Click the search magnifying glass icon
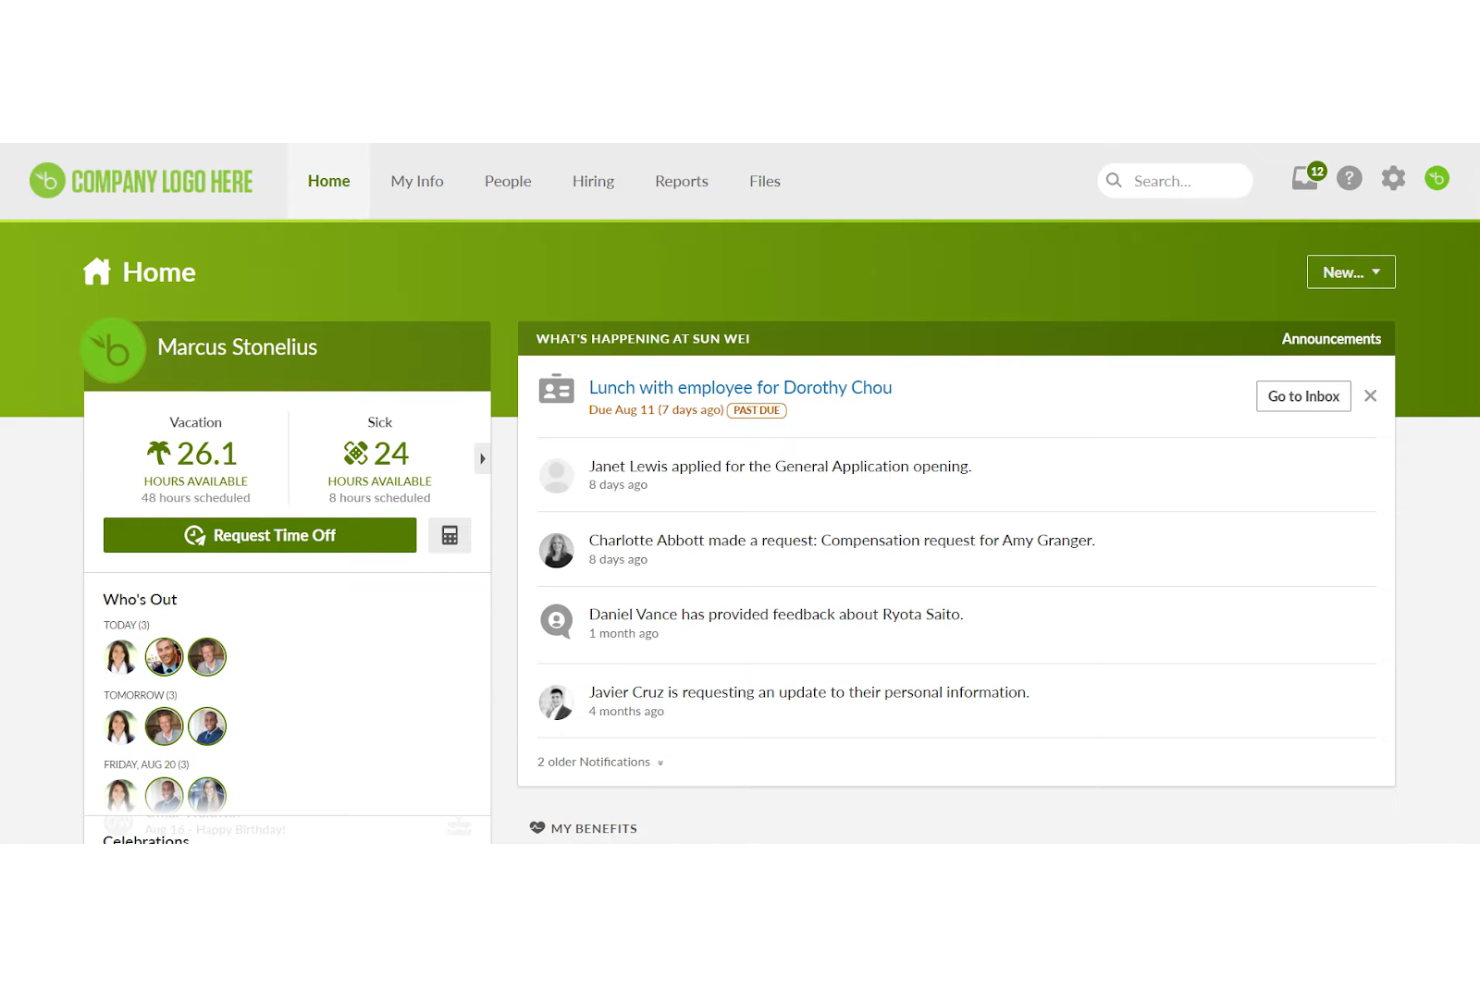 (x=1114, y=181)
